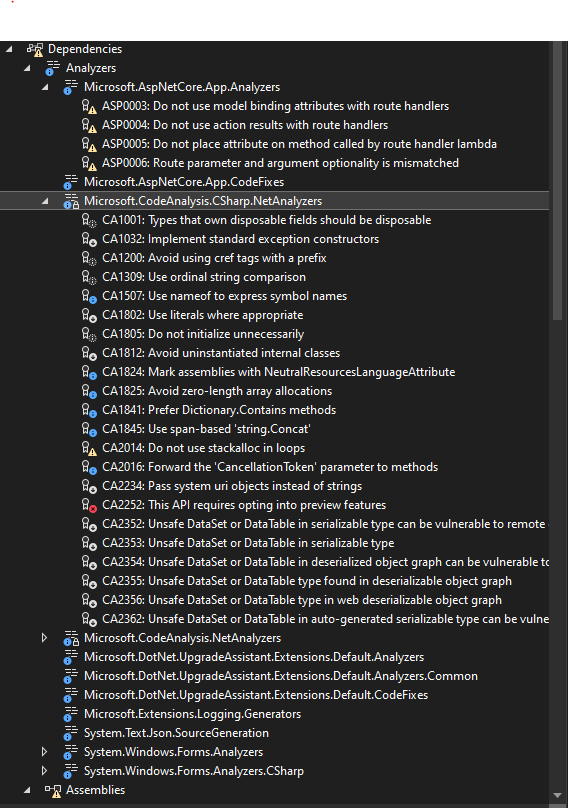This screenshot has height=808, width=568.
Task: Collapse the Analyzers node
Action: (27, 69)
